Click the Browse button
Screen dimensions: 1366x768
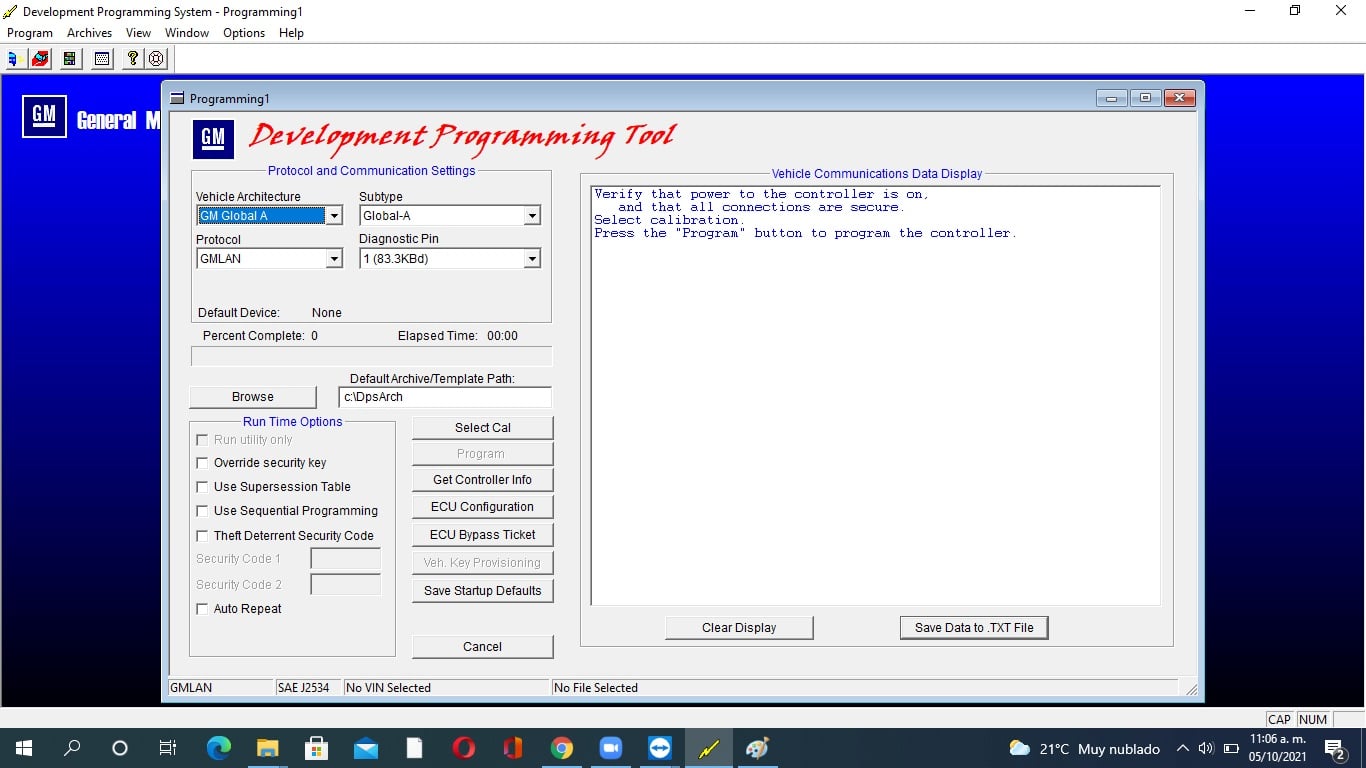pyautogui.click(x=253, y=397)
